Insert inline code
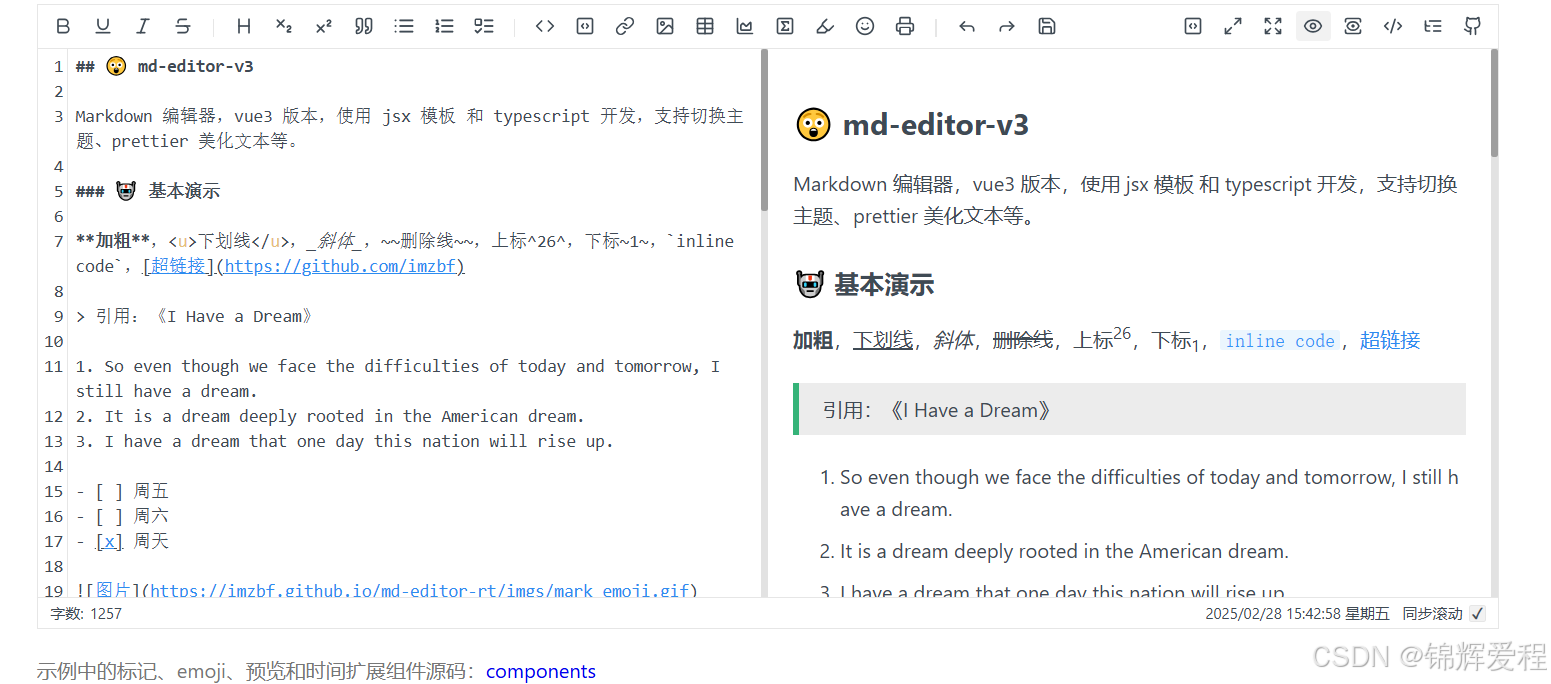Image resolution: width=1551 pixels, height=684 pixels. tap(545, 27)
